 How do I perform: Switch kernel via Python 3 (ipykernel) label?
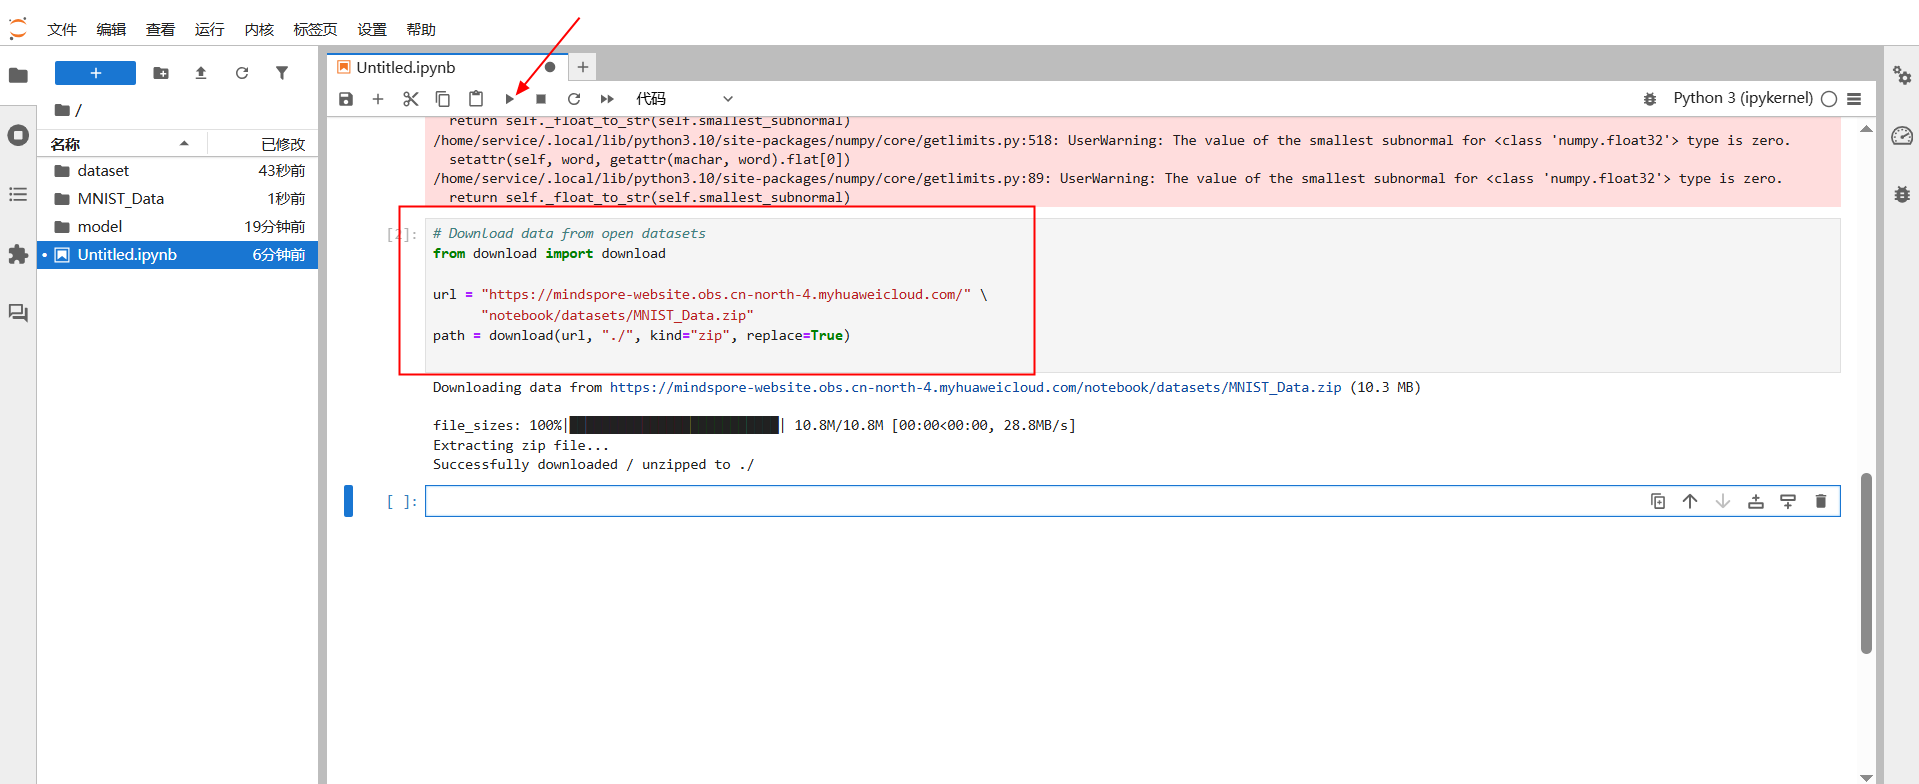click(1743, 98)
